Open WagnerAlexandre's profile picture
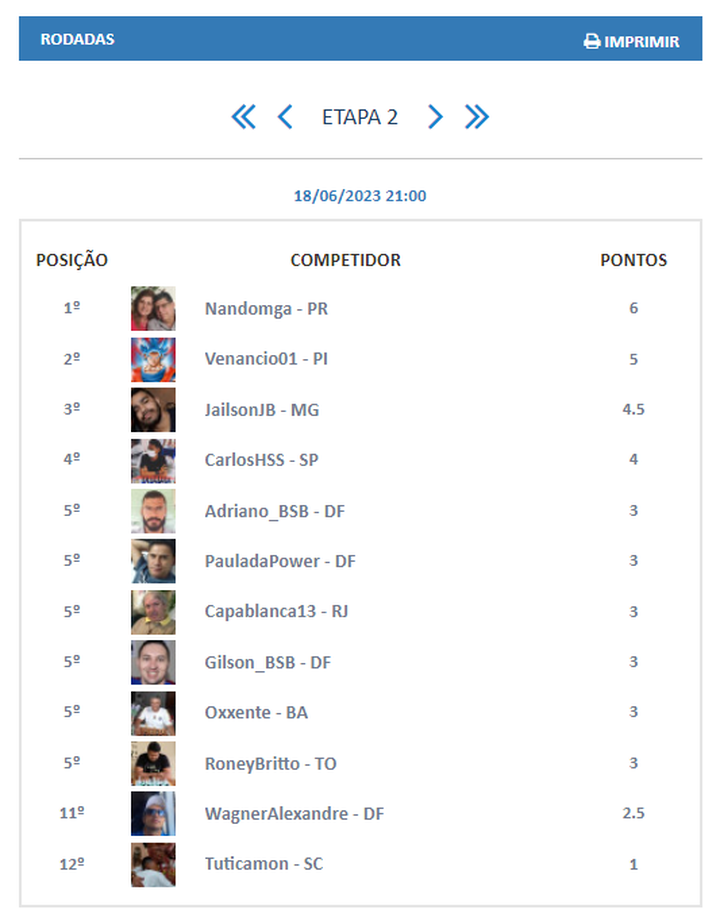The width and height of the screenshot is (720, 921). (x=153, y=813)
